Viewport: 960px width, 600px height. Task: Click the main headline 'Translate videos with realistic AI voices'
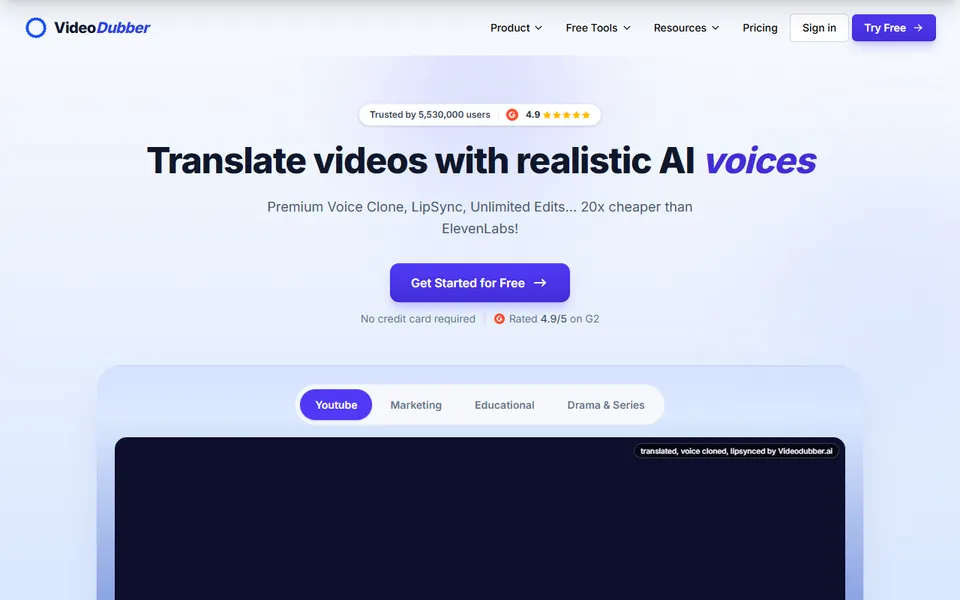coord(481,161)
